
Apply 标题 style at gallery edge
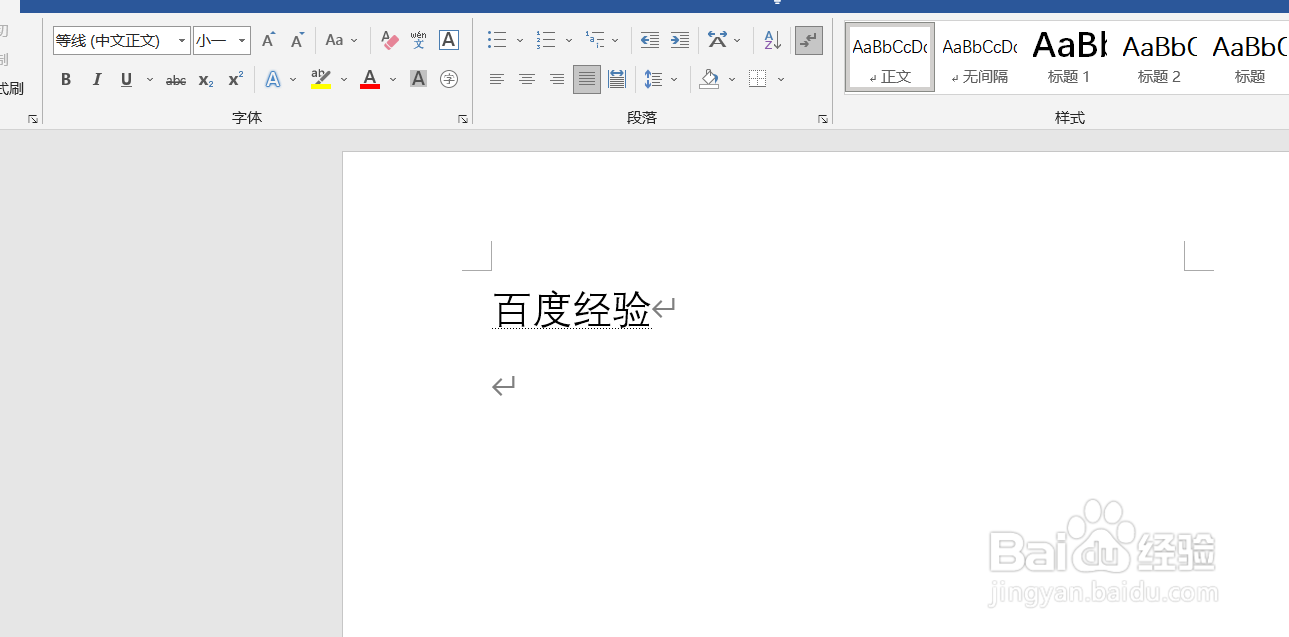tap(1249, 58)
